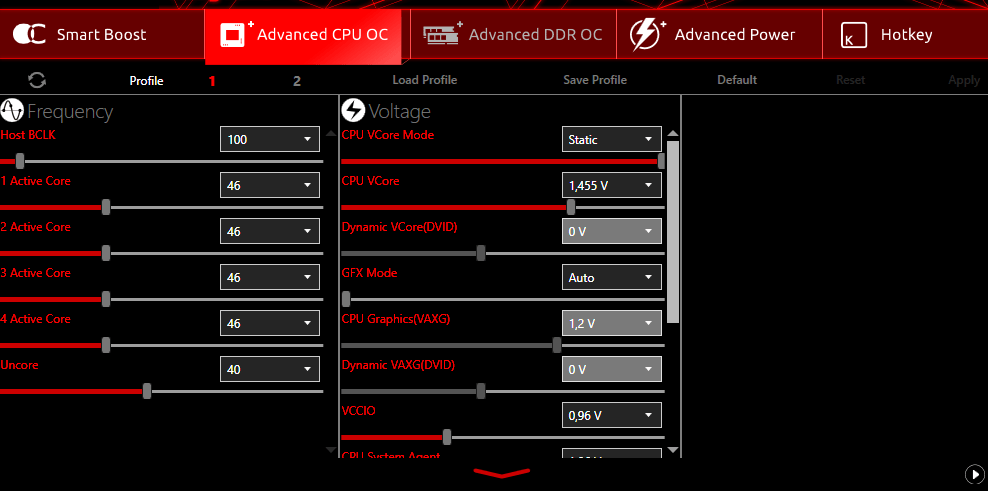The image size is (988, 491).
Task: Expand panel using red chevron at bottom
Action: tap(502, 473)
